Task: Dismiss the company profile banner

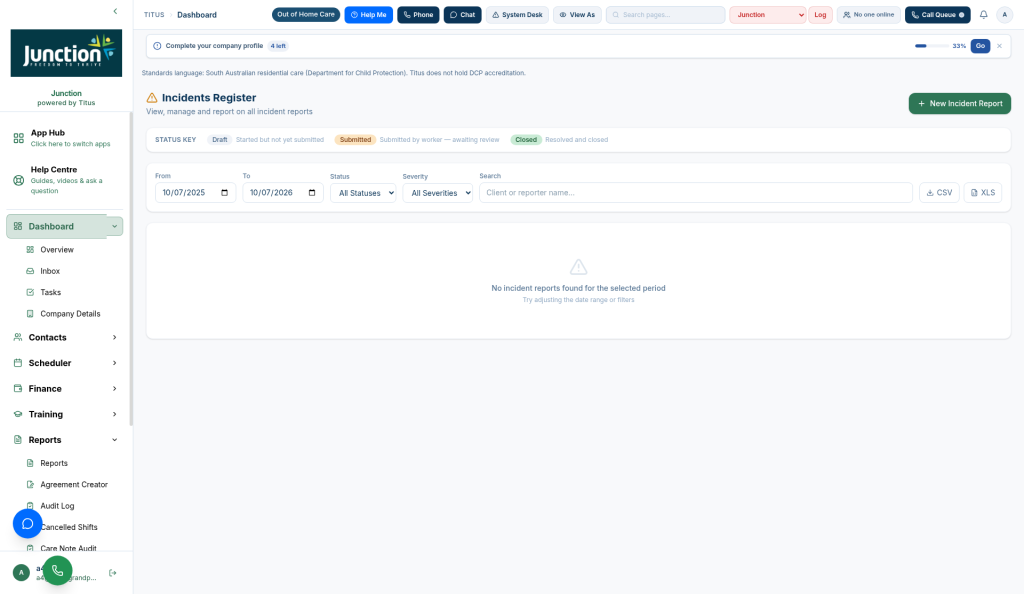Action: [x=999, y=46]
